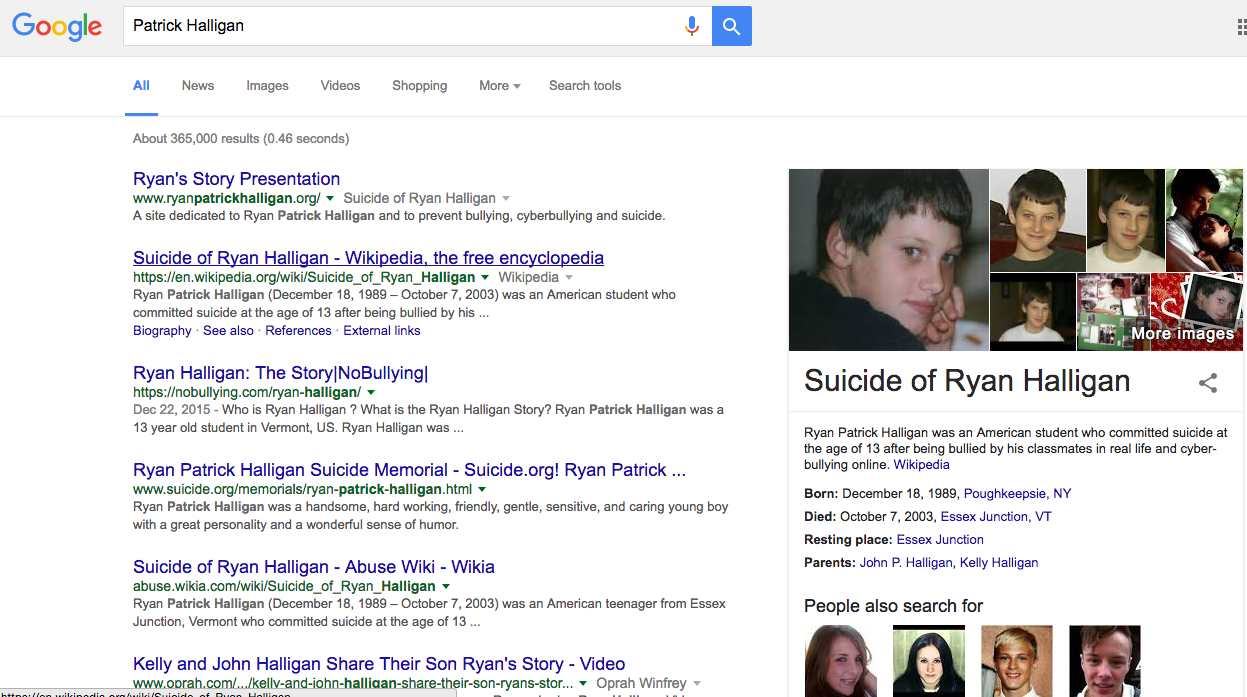Click the share icon in knowledge panel
This screenshot has width=1247, height=697.
pos(1208,382)
